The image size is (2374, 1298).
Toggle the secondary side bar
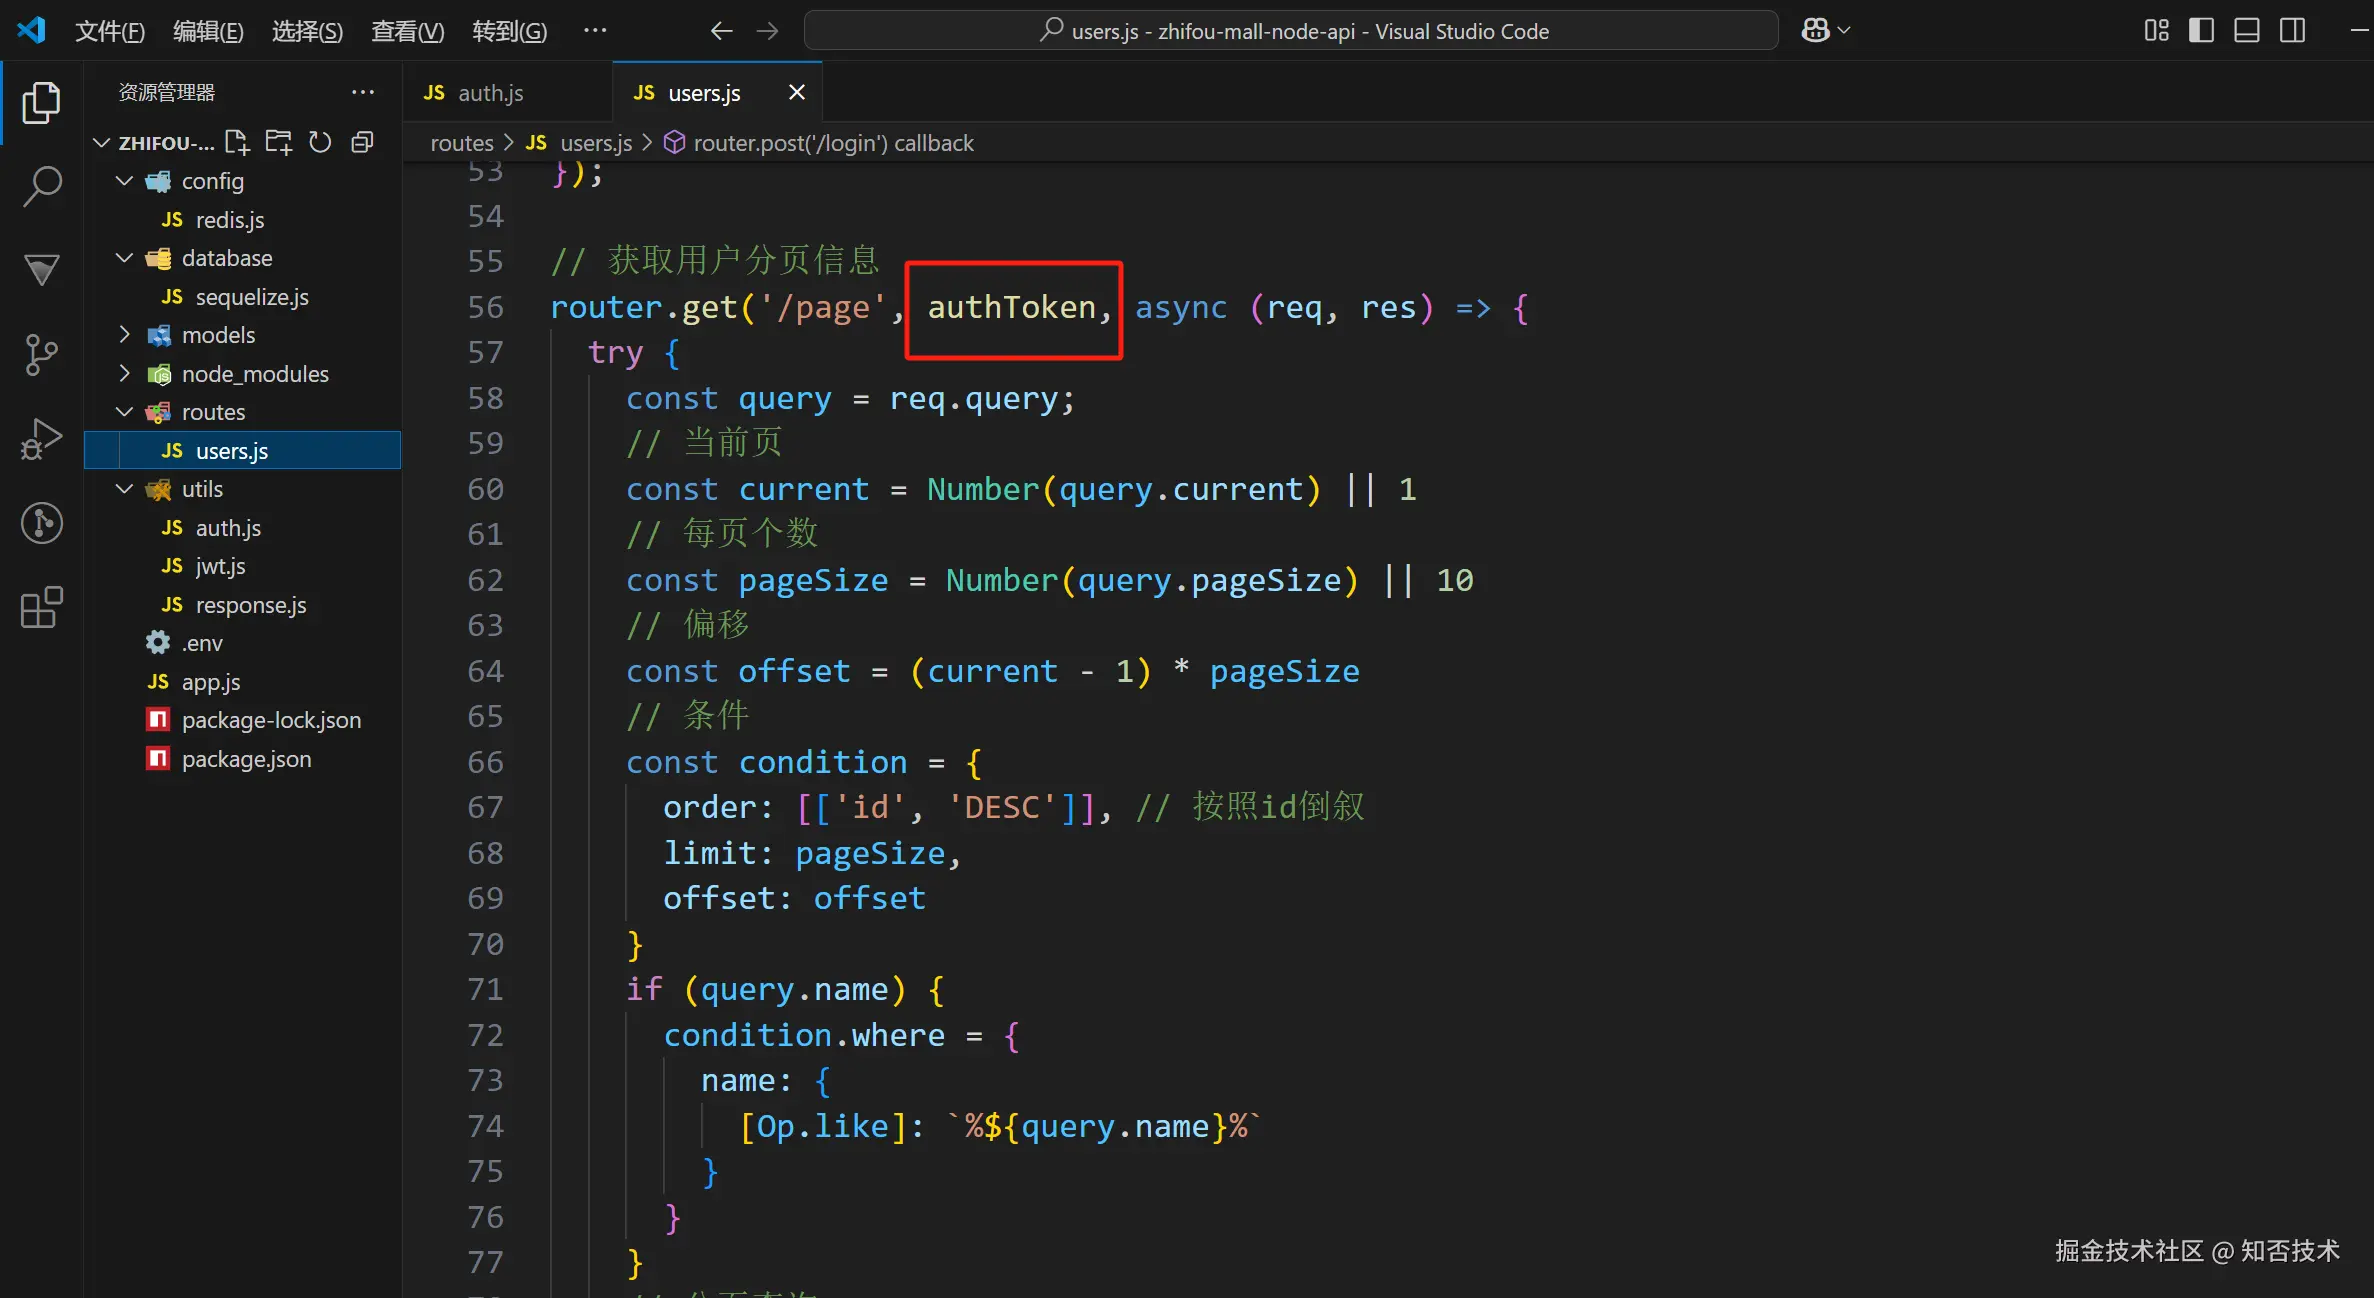[2292, 31]
